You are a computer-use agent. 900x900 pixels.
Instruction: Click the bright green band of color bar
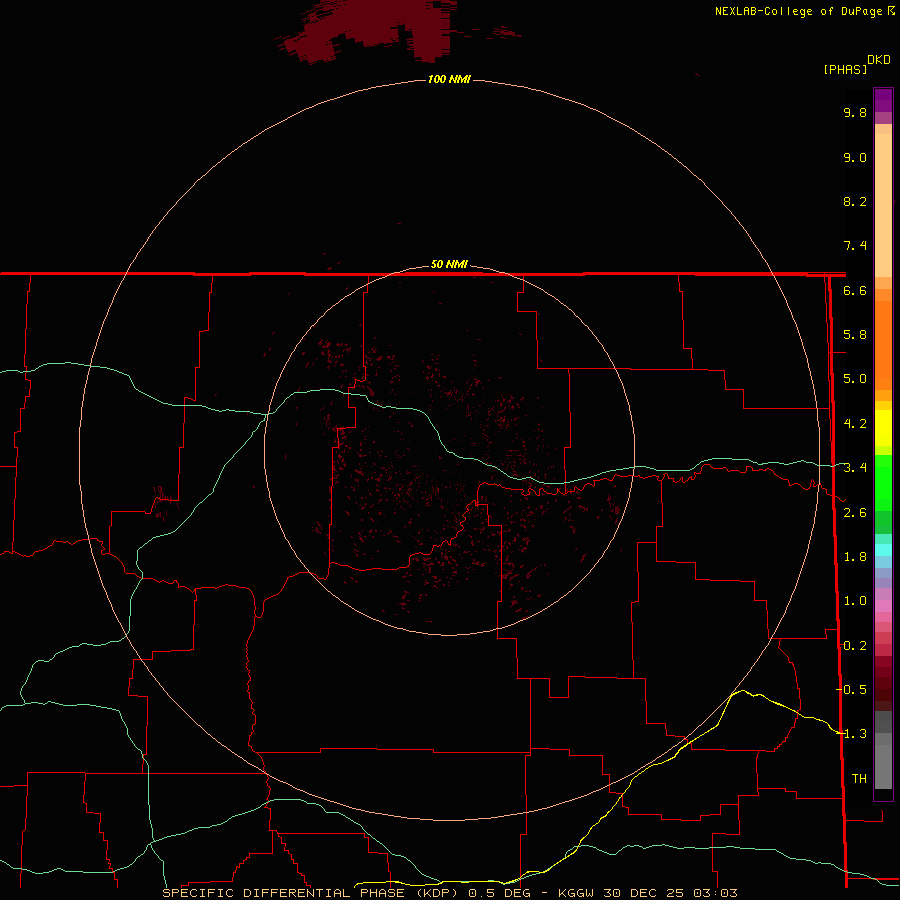pos(883,483)
